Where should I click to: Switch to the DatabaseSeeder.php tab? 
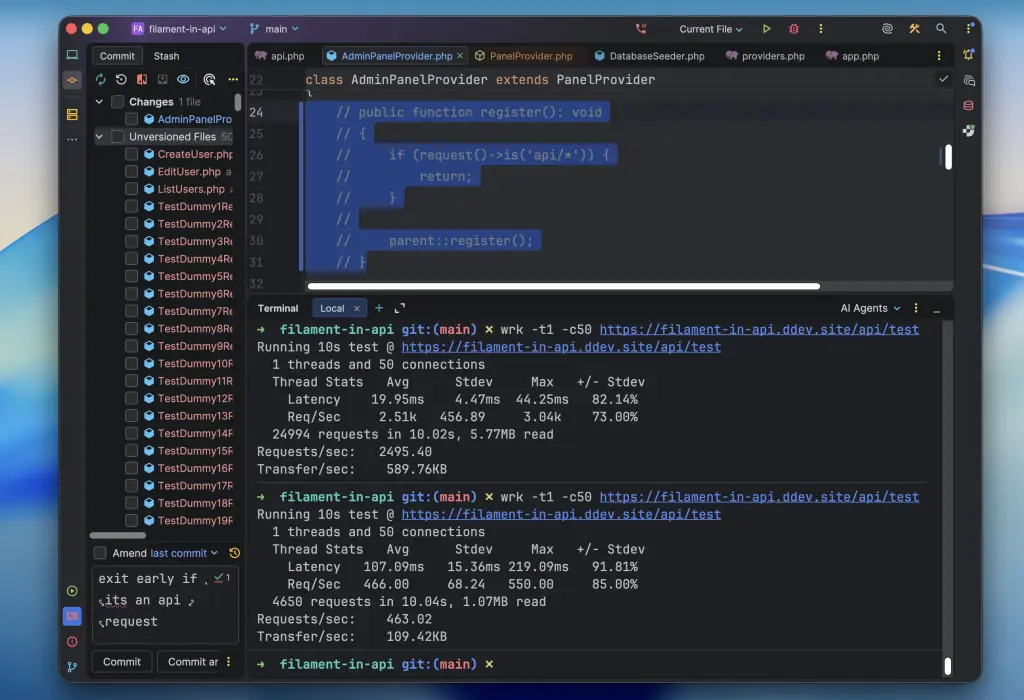[649, 56]
